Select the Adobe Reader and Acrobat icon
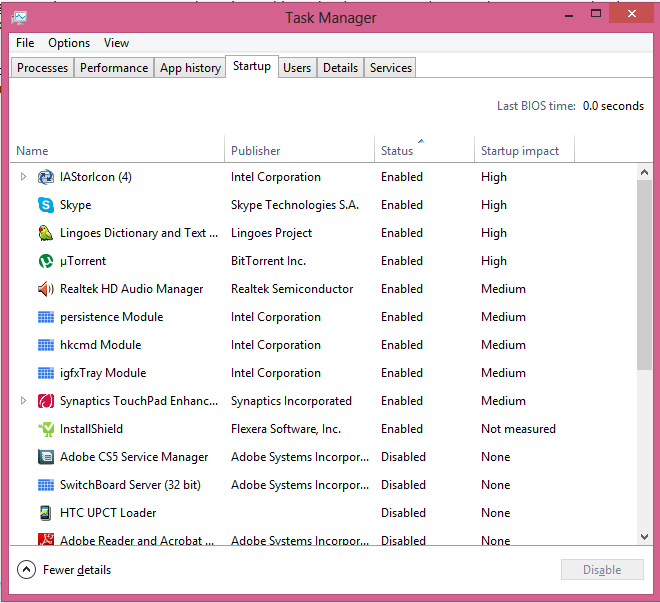660x603 pixels. coord(46,540)
